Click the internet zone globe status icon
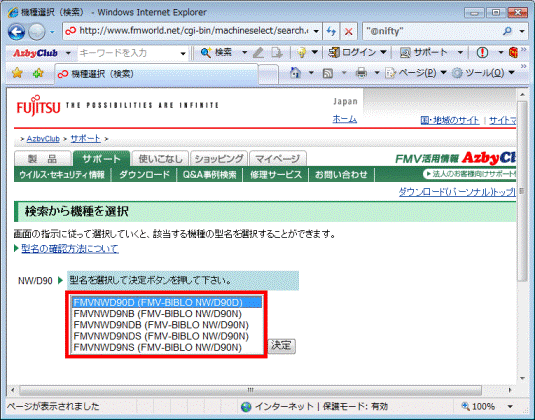Viewport: 535px width, 420px height. coord(246,407)
